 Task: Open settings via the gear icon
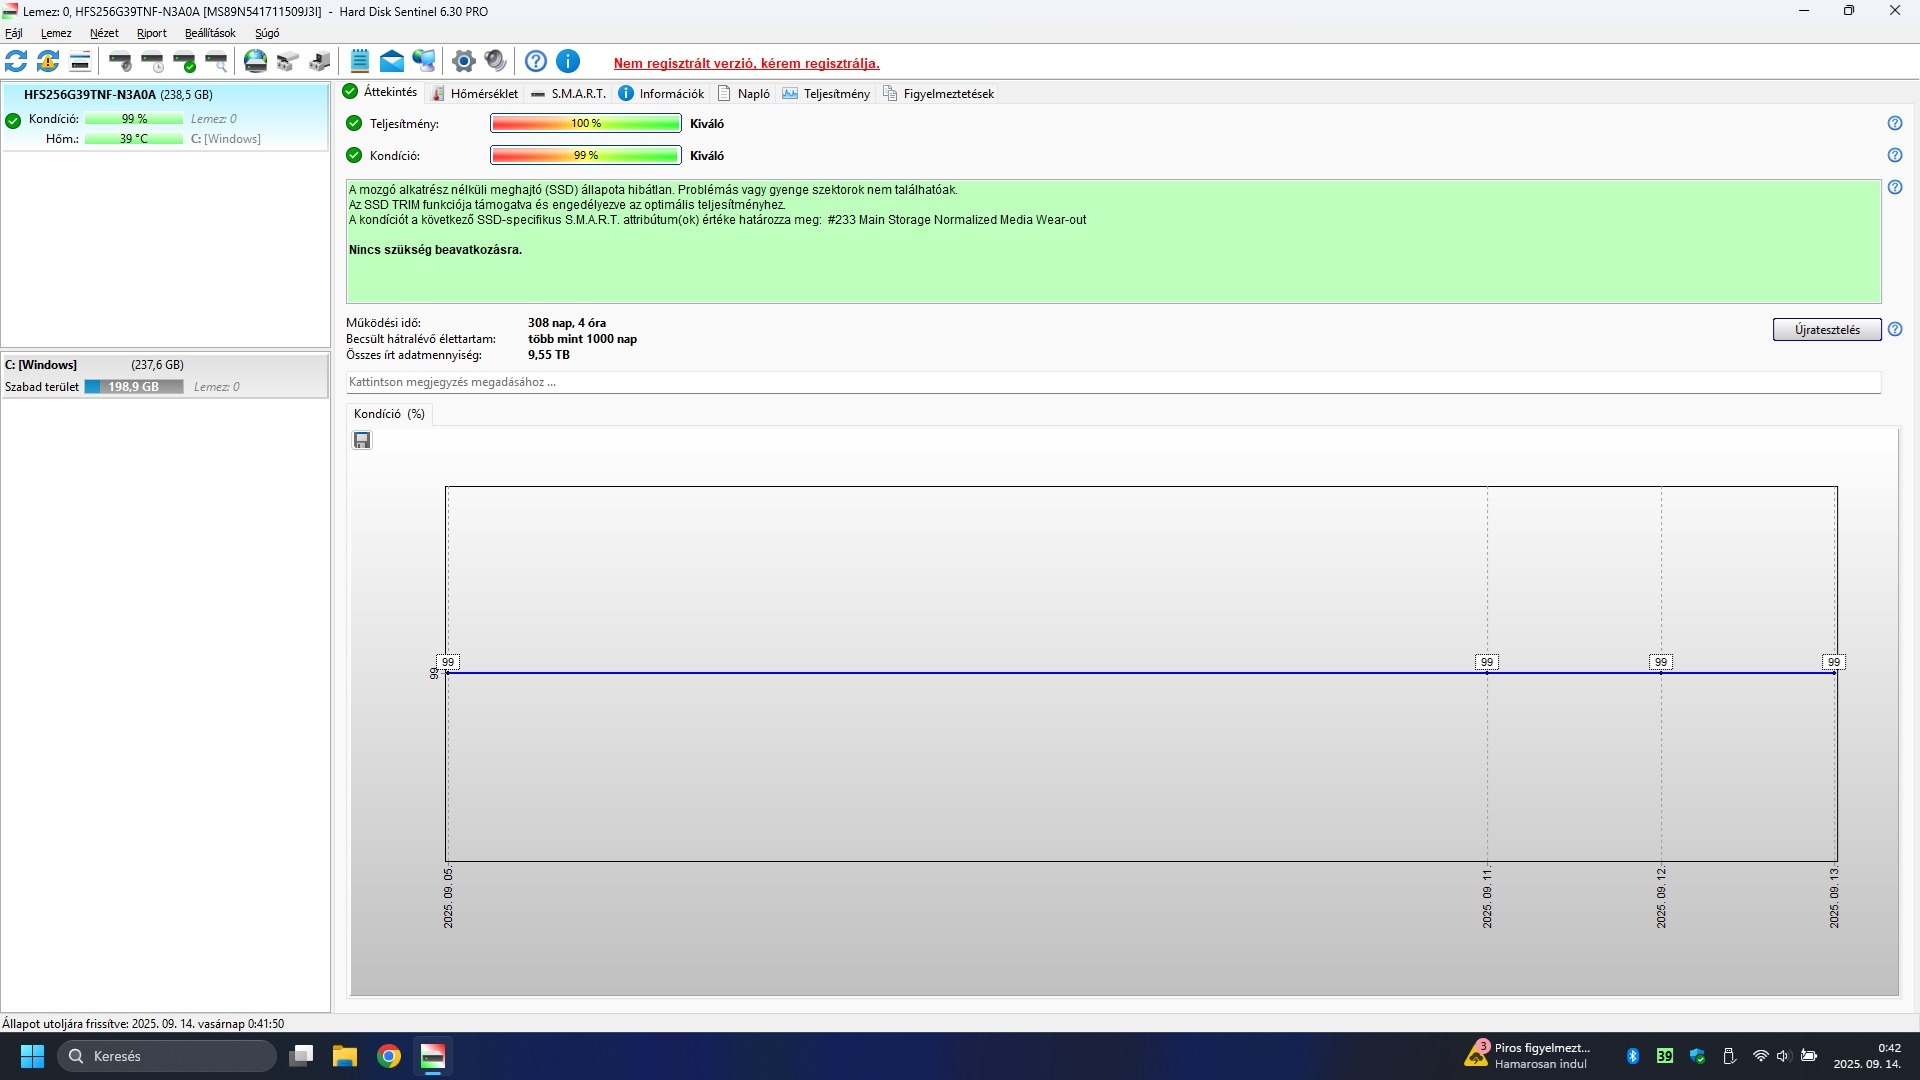click(463, 62)
